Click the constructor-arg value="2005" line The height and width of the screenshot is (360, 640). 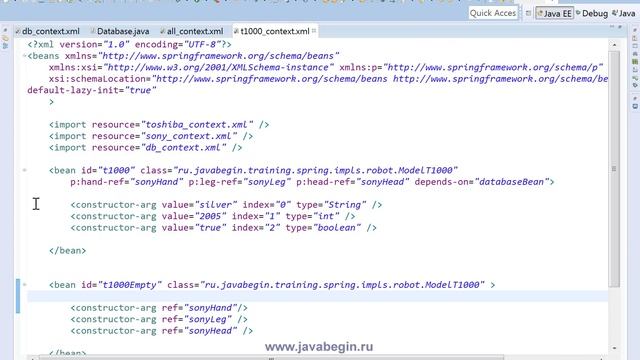pos(213,216)
